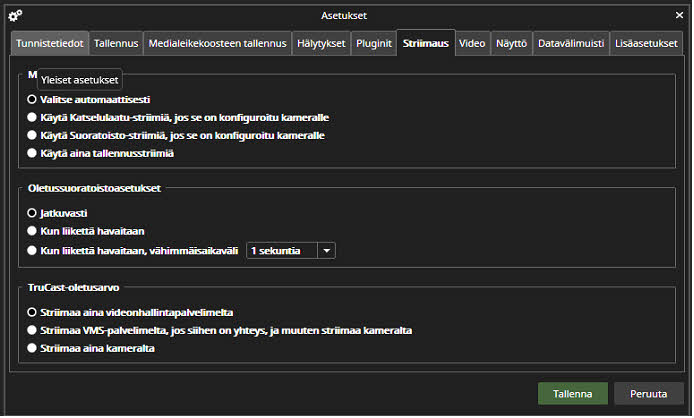The image size is (694, 418).
Task: Select the Pluginit tab
Action: [373, 44]
